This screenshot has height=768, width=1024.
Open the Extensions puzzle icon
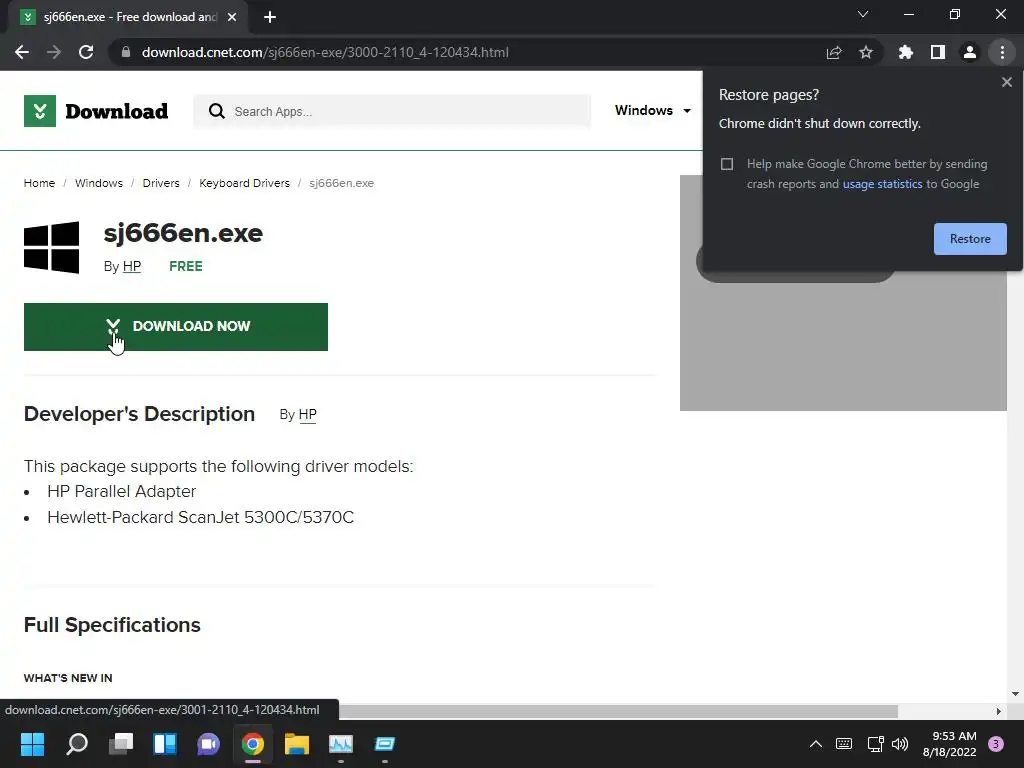tap(905, 52)
